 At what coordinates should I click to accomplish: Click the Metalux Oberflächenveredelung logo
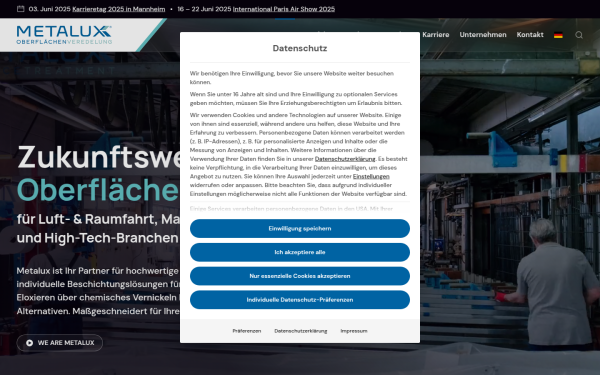pyautogui.click(x=64, y=35)
